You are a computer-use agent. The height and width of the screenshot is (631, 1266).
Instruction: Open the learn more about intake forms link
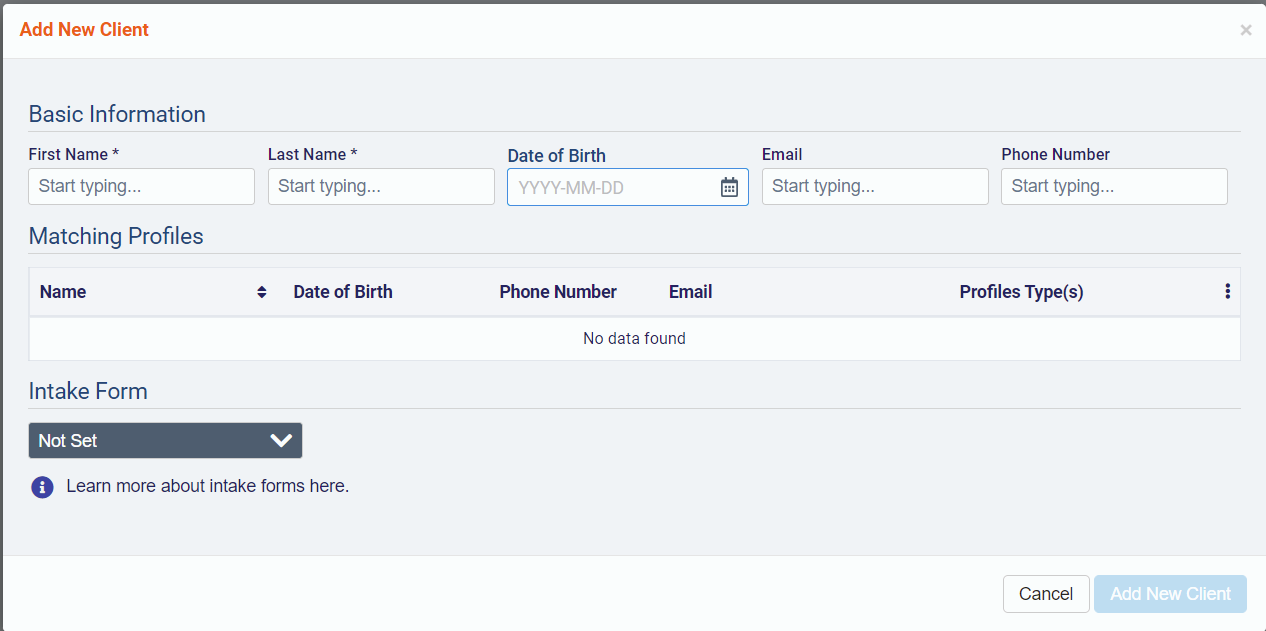[x=207, y=487]
